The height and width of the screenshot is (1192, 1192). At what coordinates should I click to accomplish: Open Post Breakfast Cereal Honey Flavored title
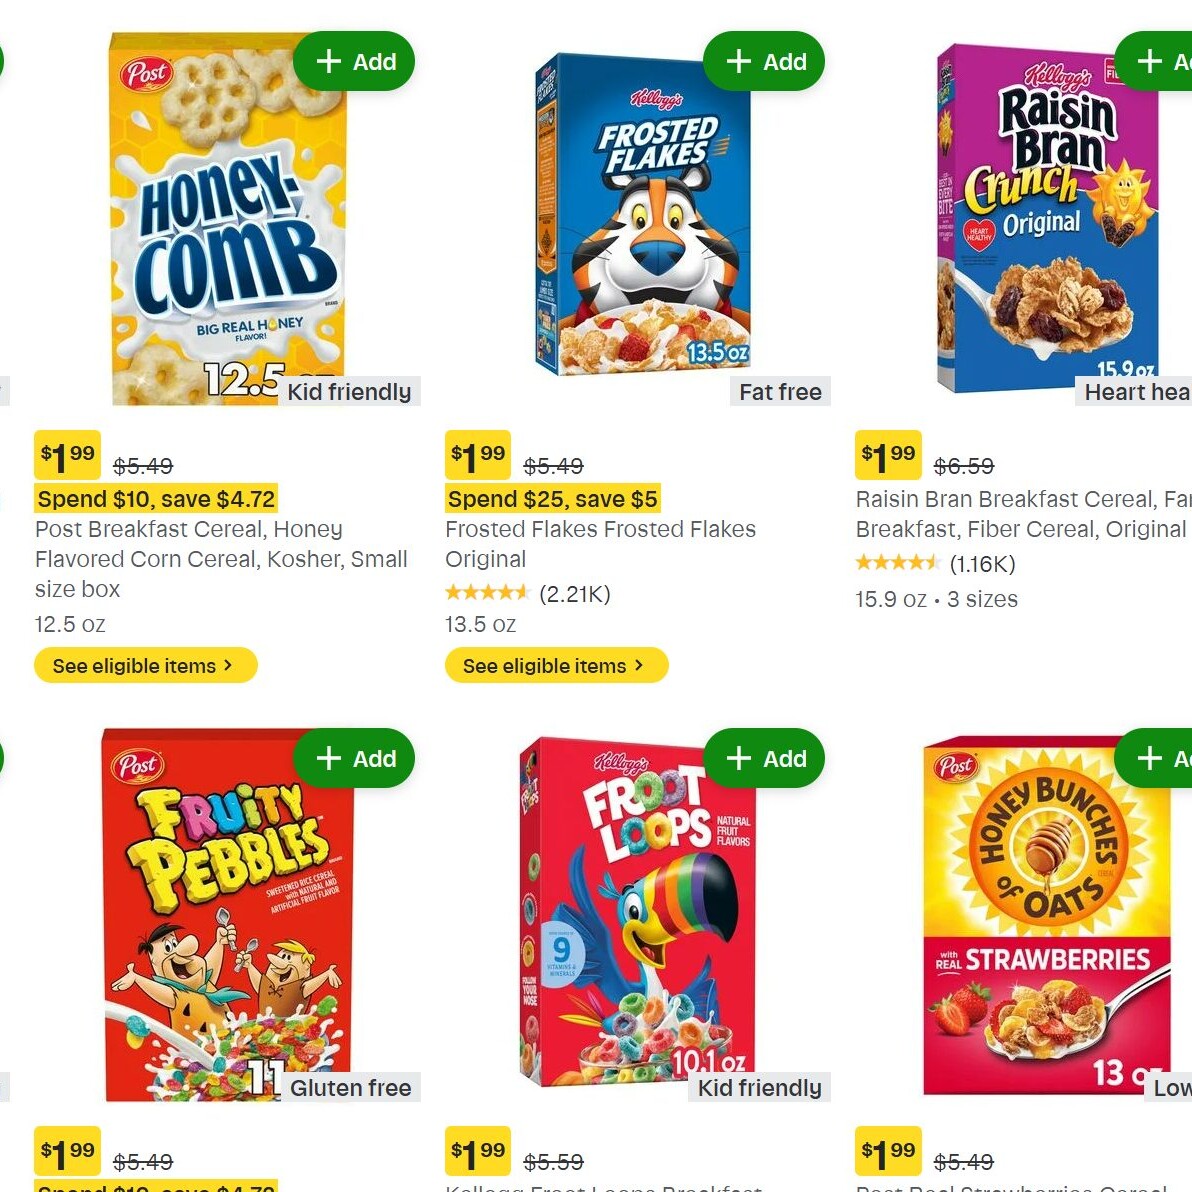point(220,558)
